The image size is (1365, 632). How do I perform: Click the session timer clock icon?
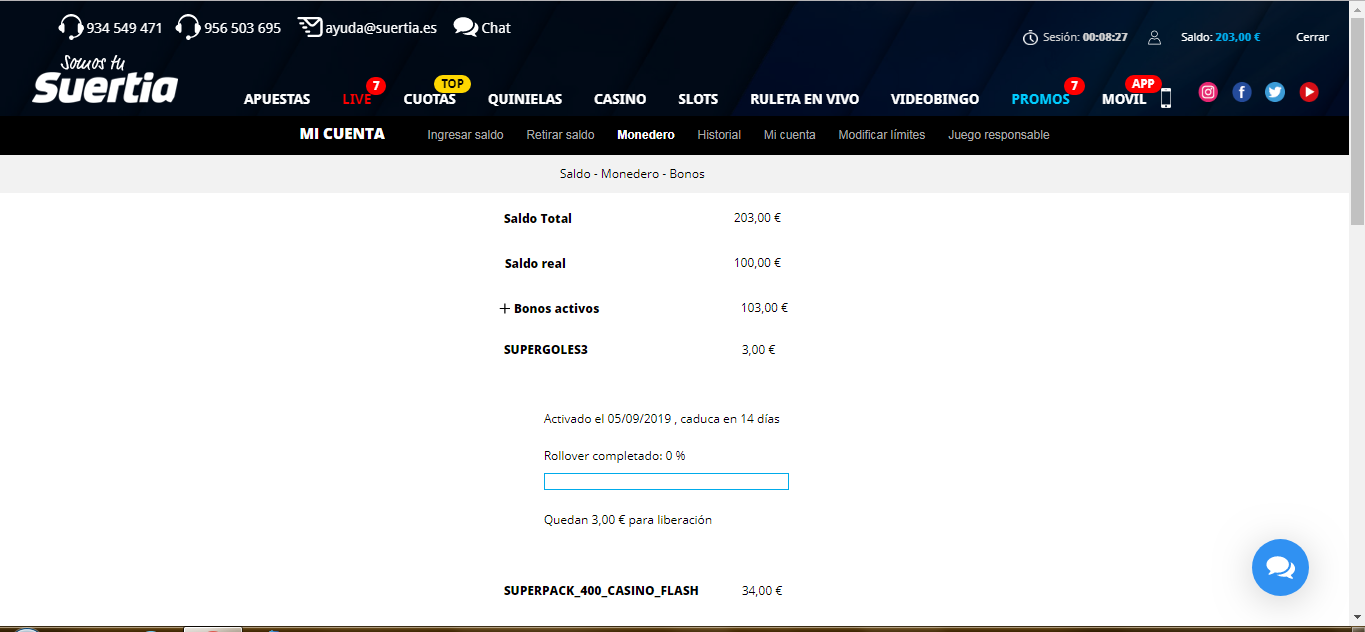1030,37
